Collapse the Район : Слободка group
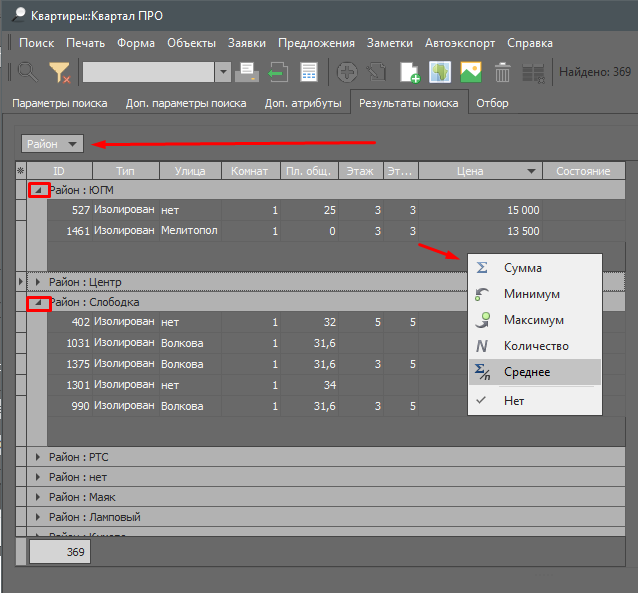Screen dimensions: 638x593 click(x=38, y=301)
